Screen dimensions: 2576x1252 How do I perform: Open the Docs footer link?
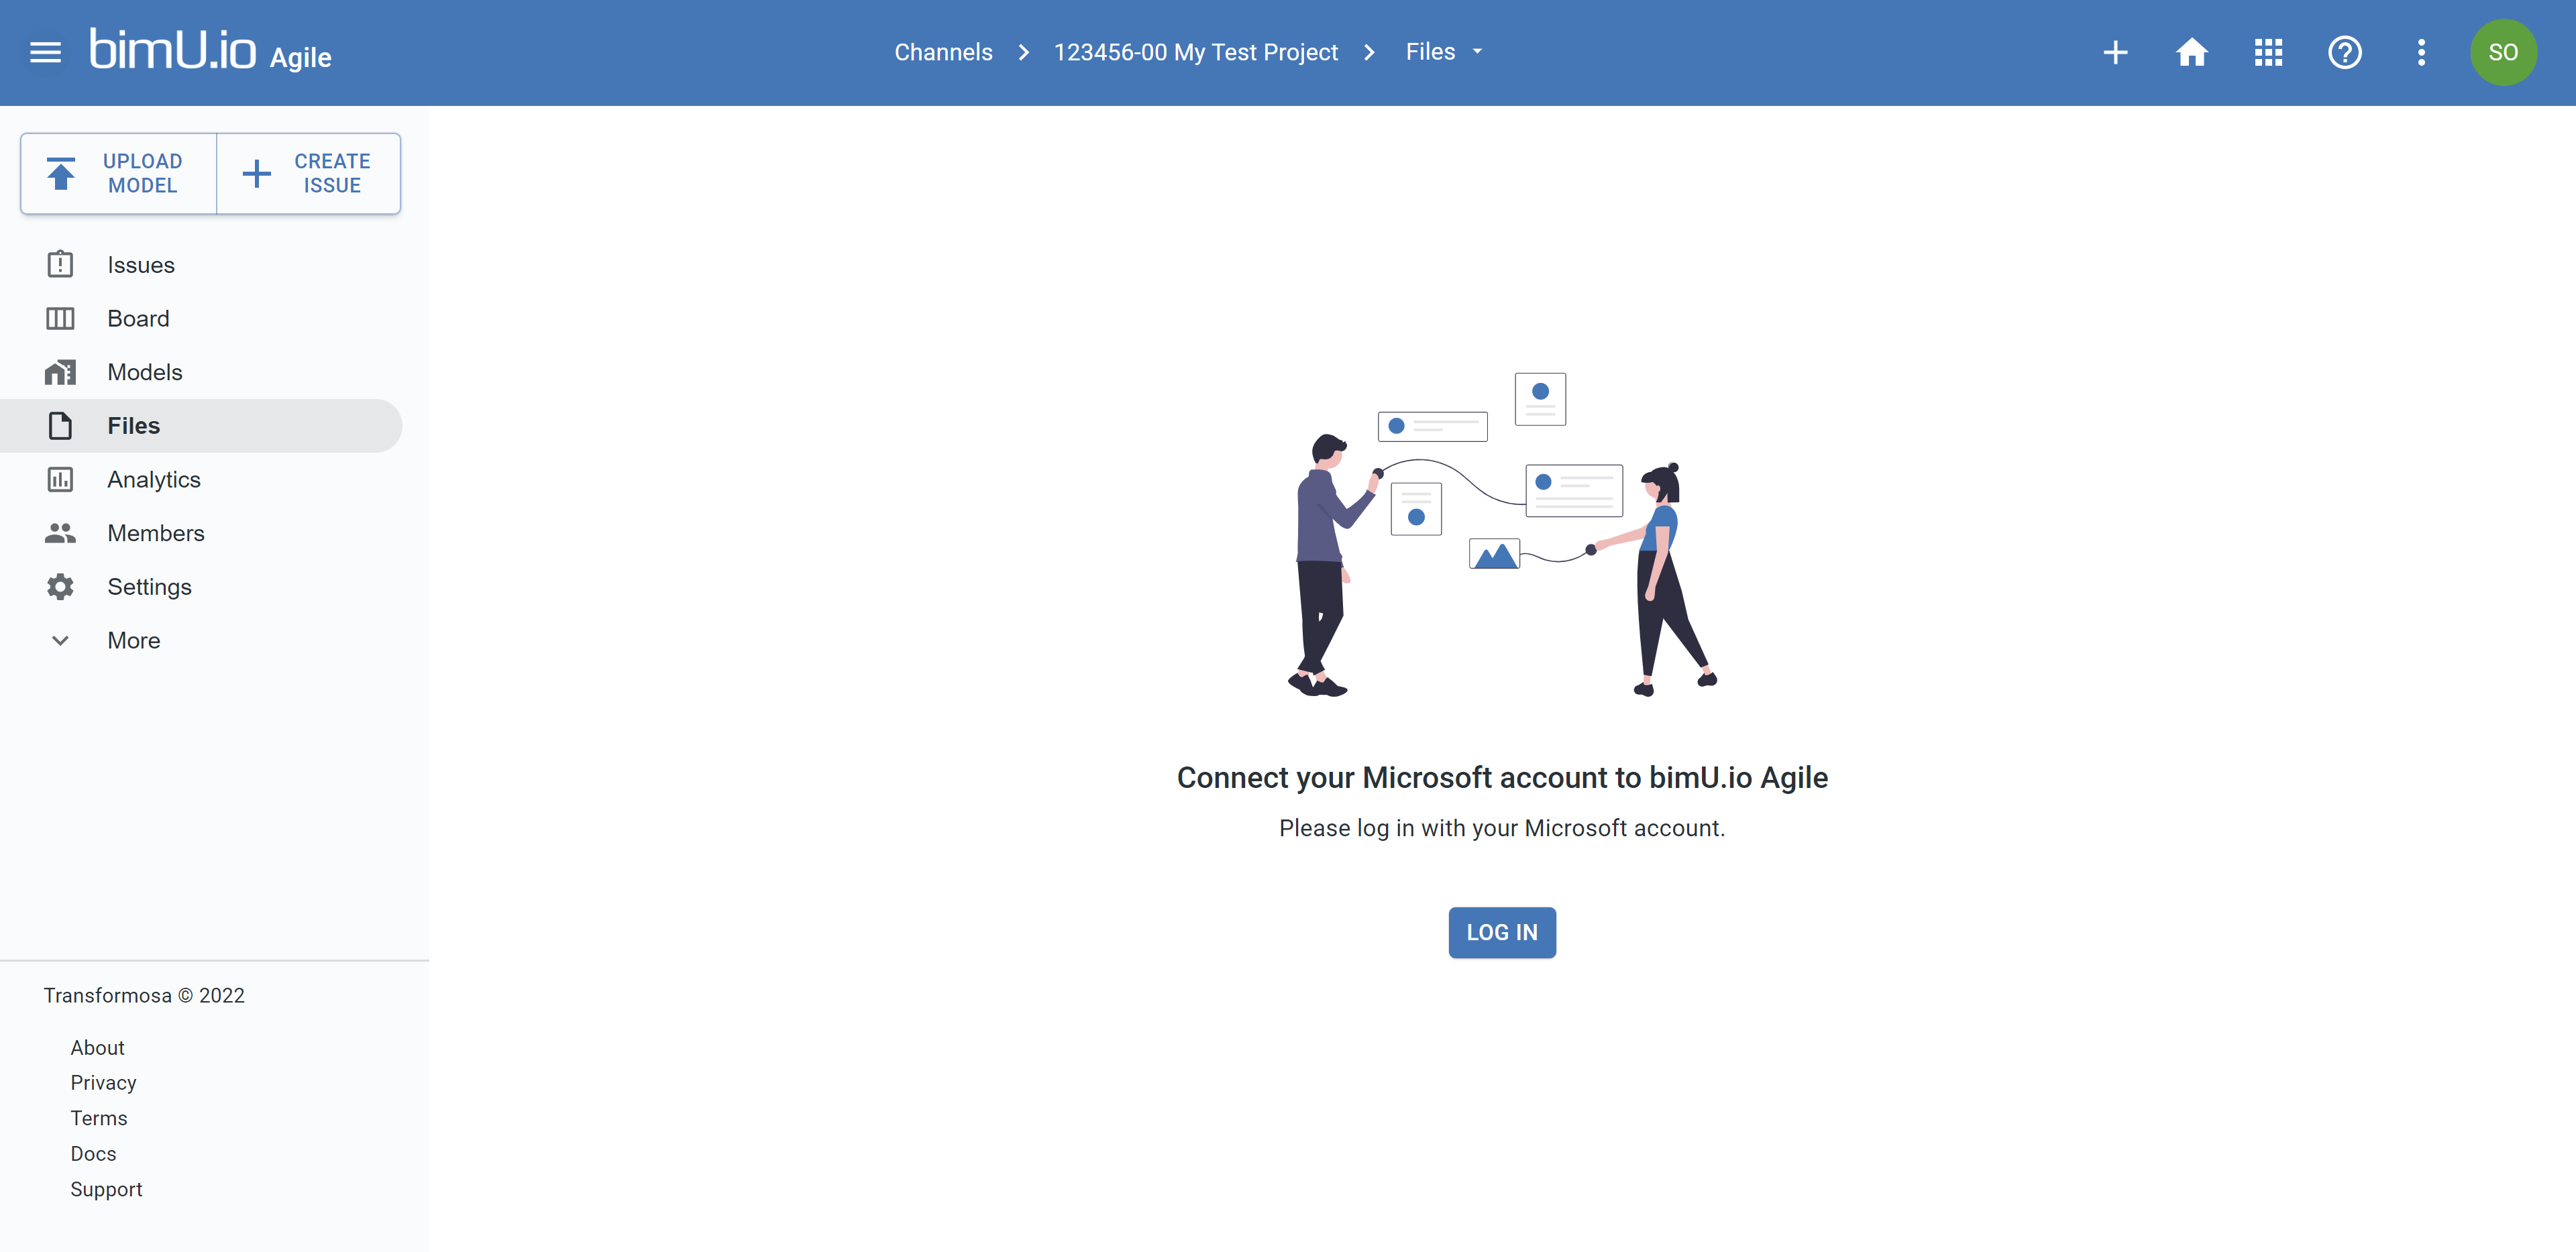point(93,1153)
